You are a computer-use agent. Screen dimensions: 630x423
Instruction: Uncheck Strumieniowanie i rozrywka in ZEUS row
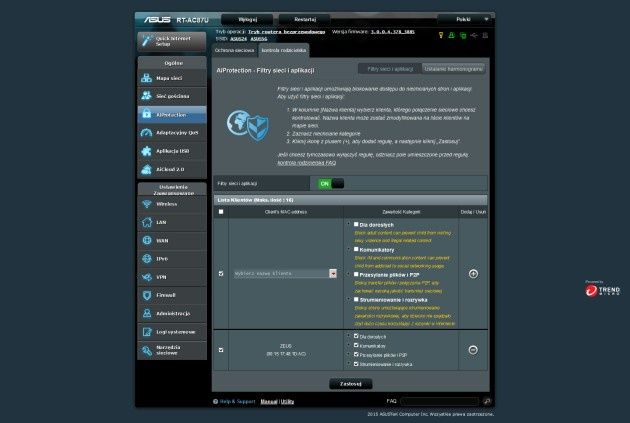point(356,364)
